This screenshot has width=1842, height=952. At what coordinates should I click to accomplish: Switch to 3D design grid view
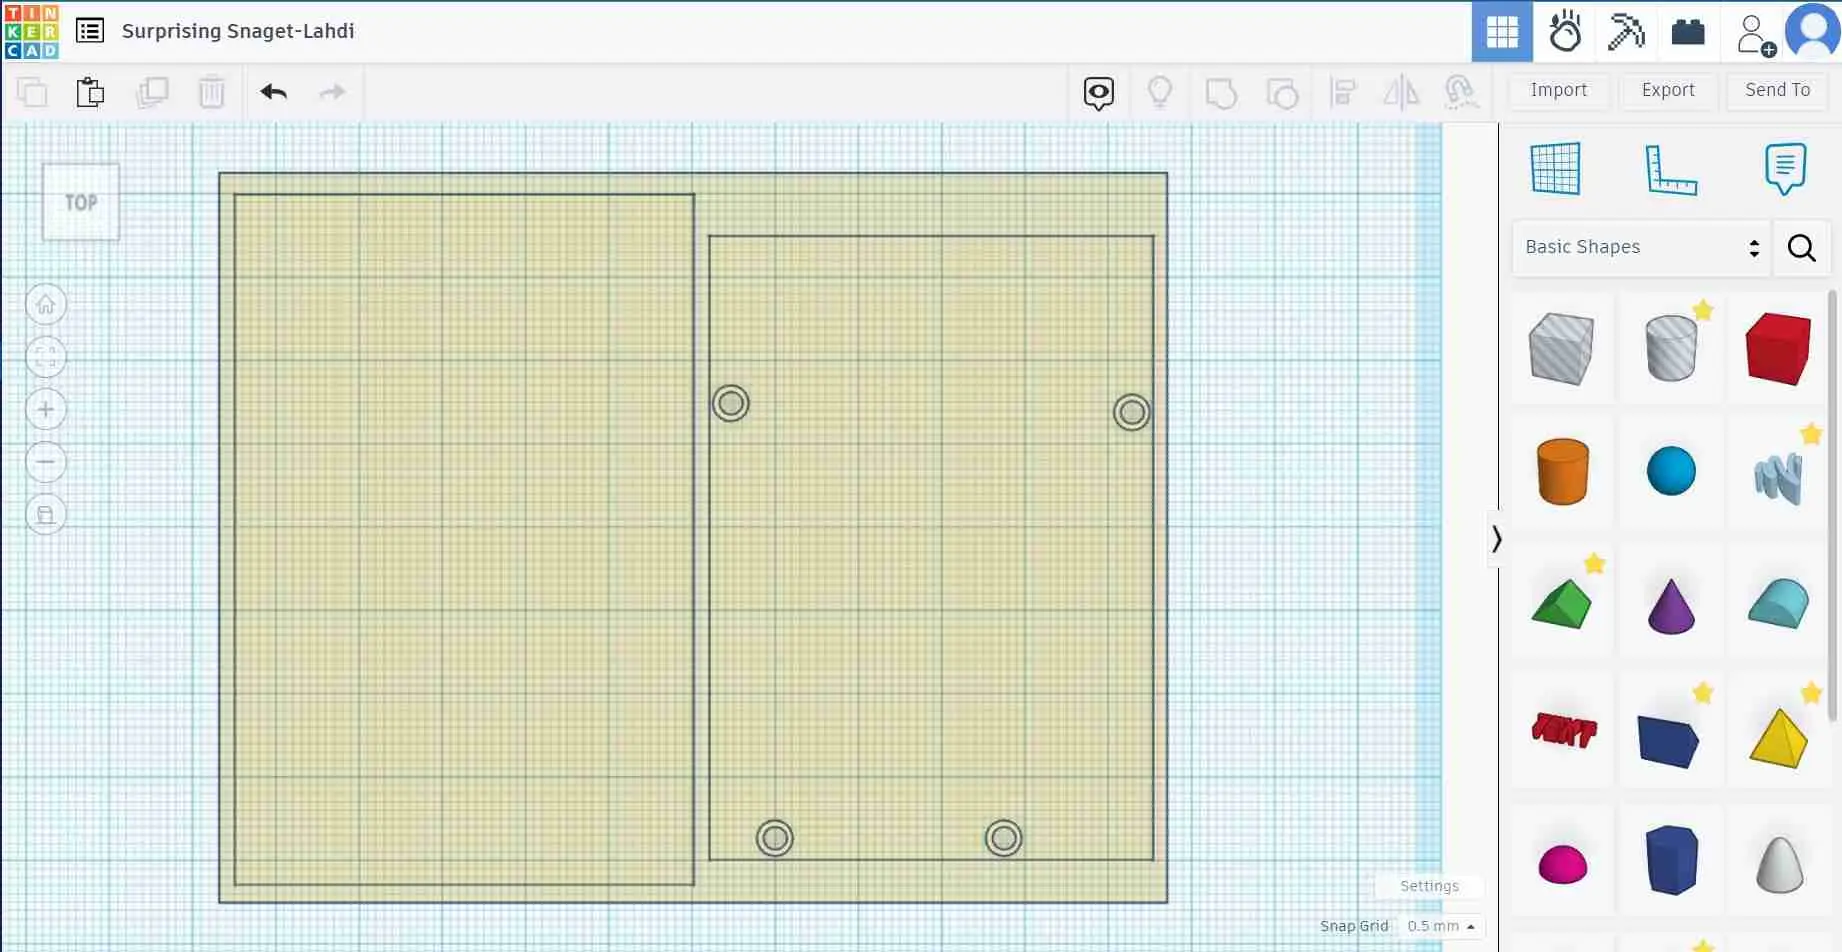pos(1501,31)
